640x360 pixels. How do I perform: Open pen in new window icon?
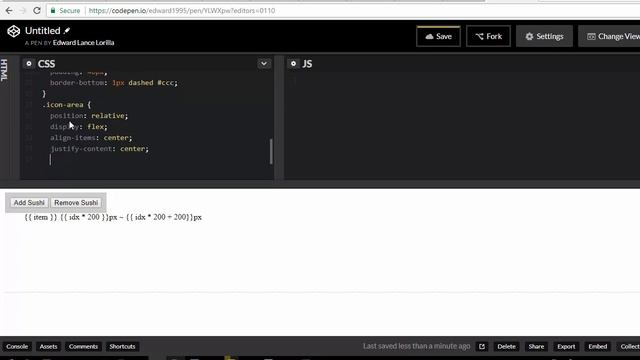(x=482, y=347)
